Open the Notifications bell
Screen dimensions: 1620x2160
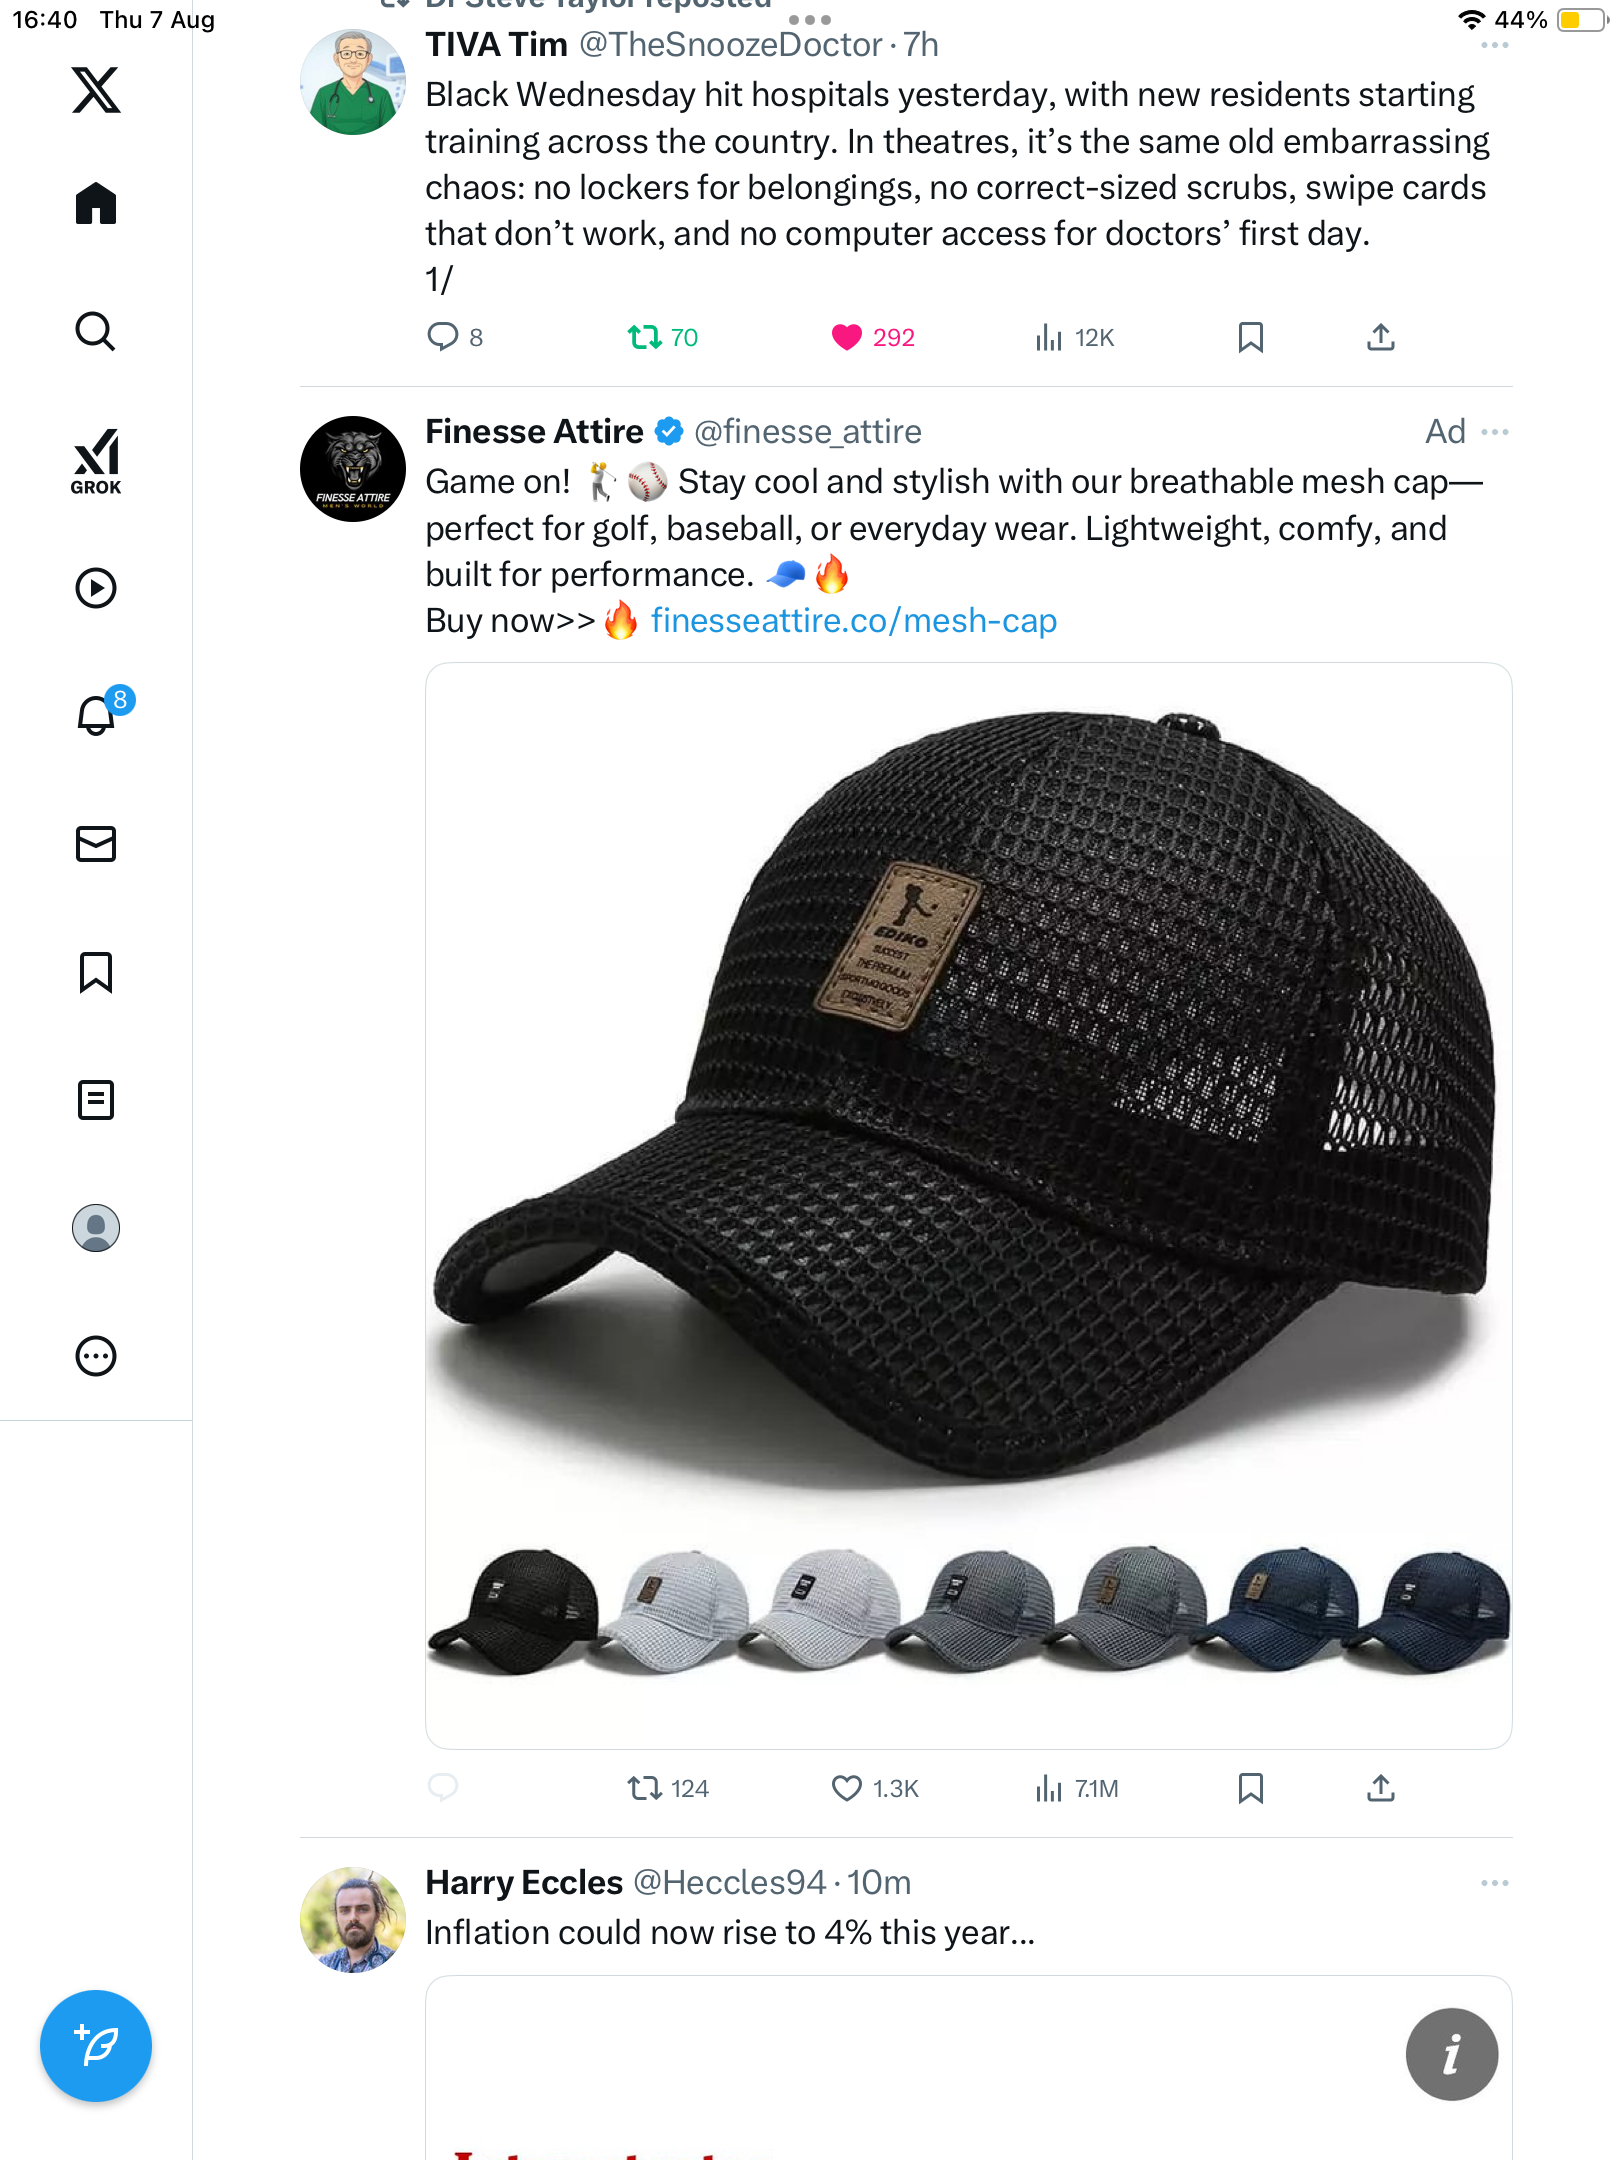(96, 716)
